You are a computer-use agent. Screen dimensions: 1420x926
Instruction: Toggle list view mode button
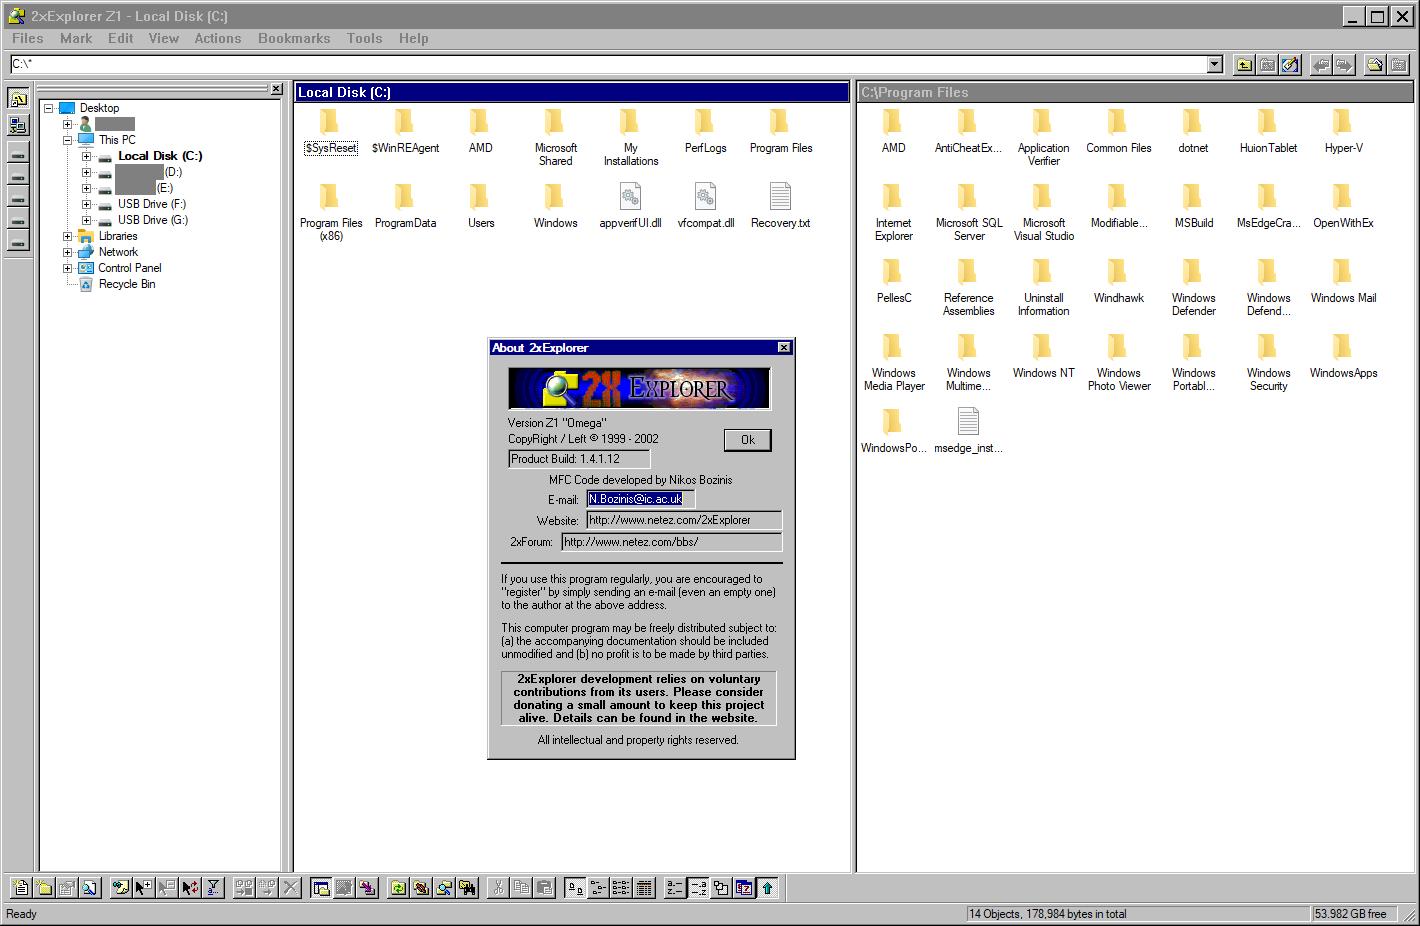[x=621, y=887]
